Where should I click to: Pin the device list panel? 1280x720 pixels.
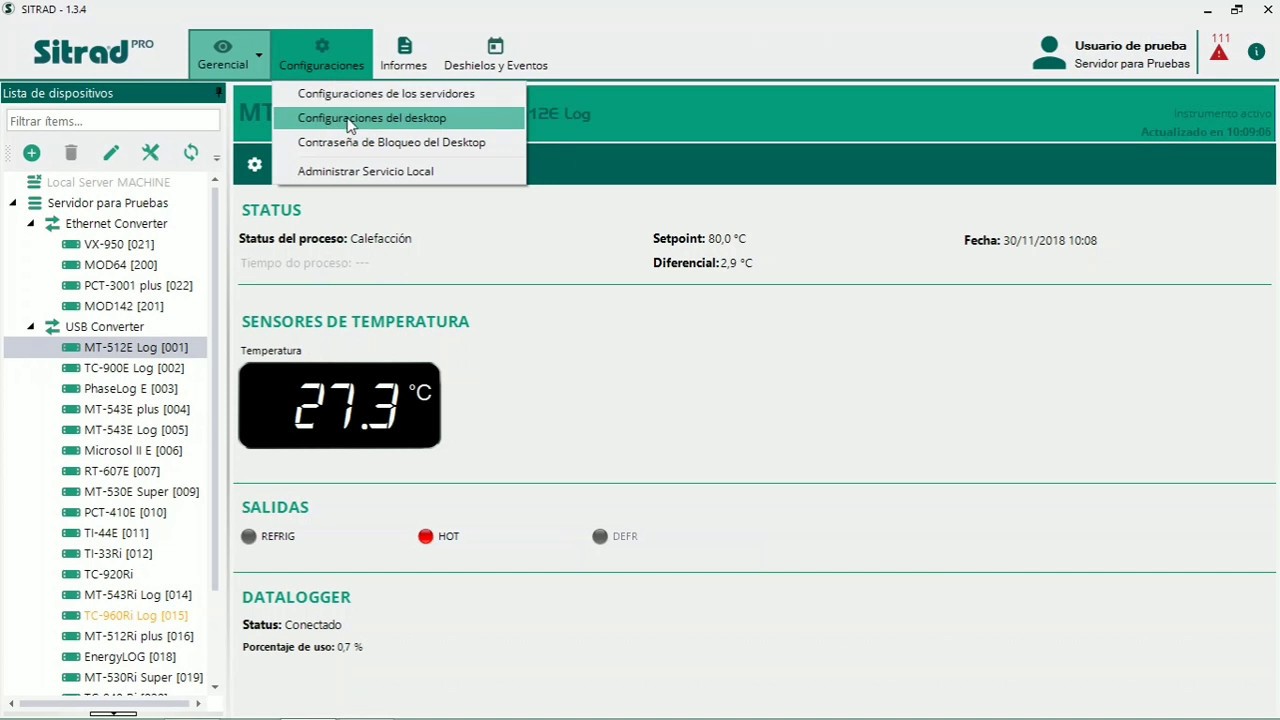[x=218, y=92]
